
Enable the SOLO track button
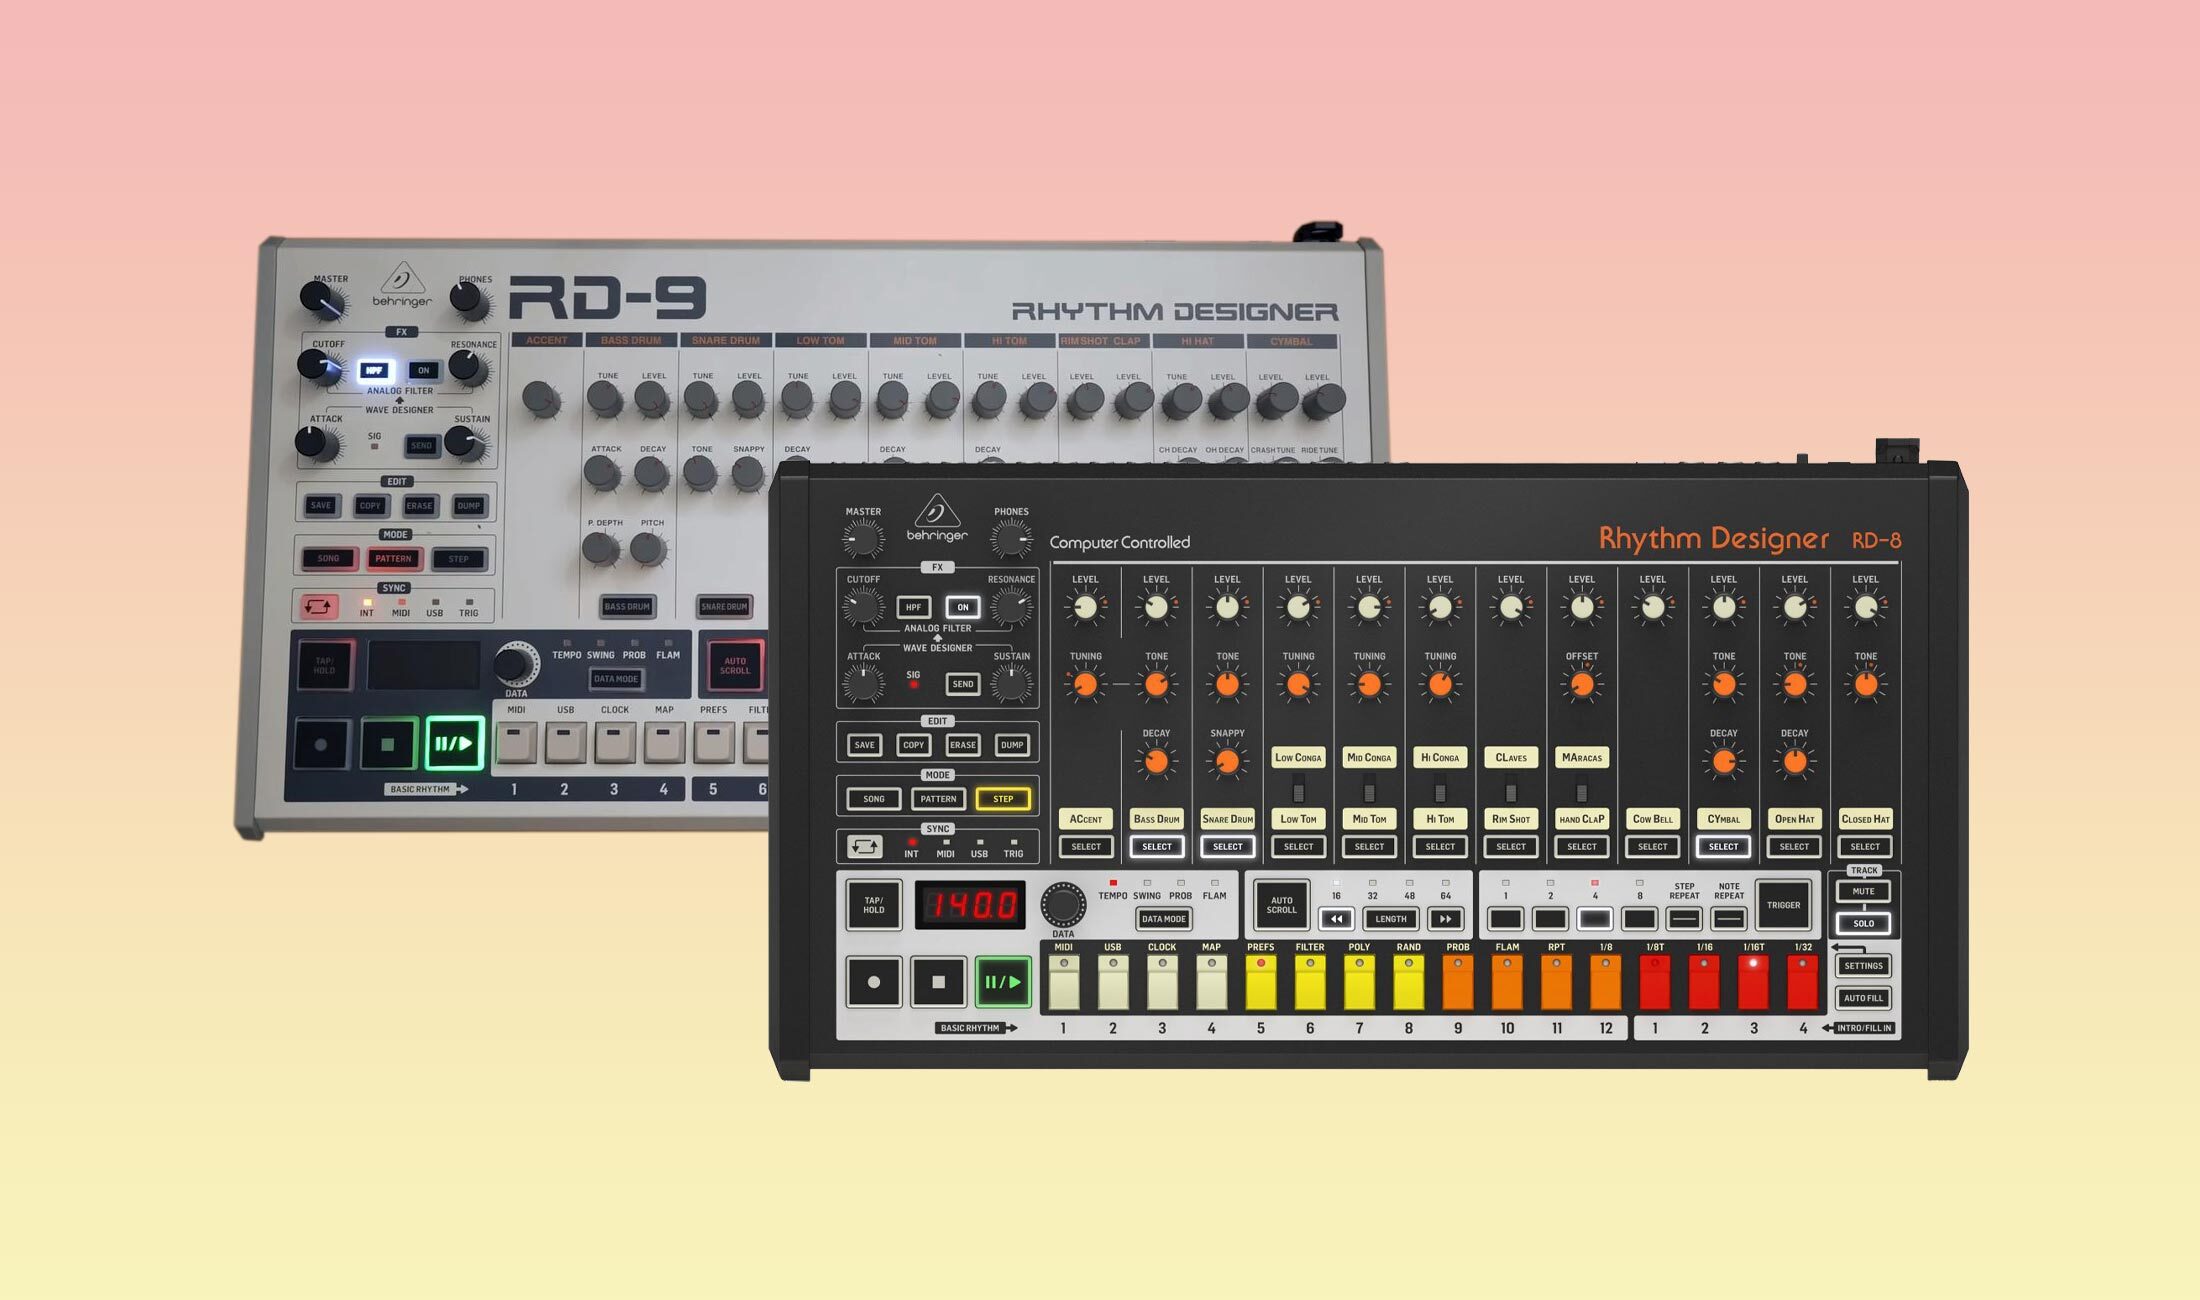(1863, 923)
